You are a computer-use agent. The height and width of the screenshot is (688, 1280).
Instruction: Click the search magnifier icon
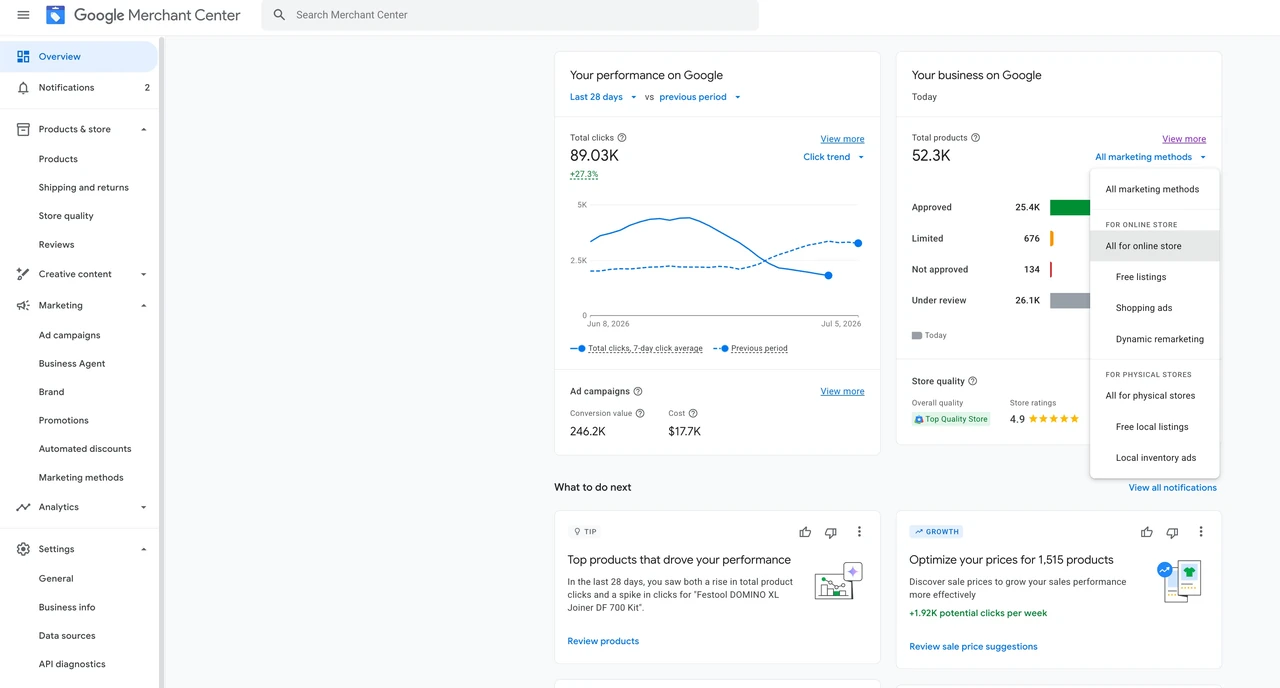click(x=279, y=15)
